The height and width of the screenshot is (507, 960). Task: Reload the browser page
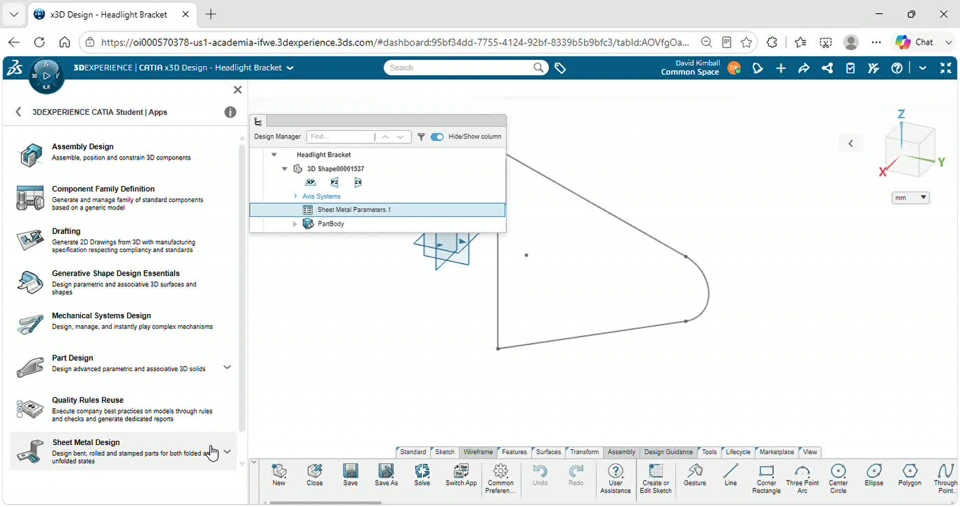pyautogui.click(x=39, y=42)
